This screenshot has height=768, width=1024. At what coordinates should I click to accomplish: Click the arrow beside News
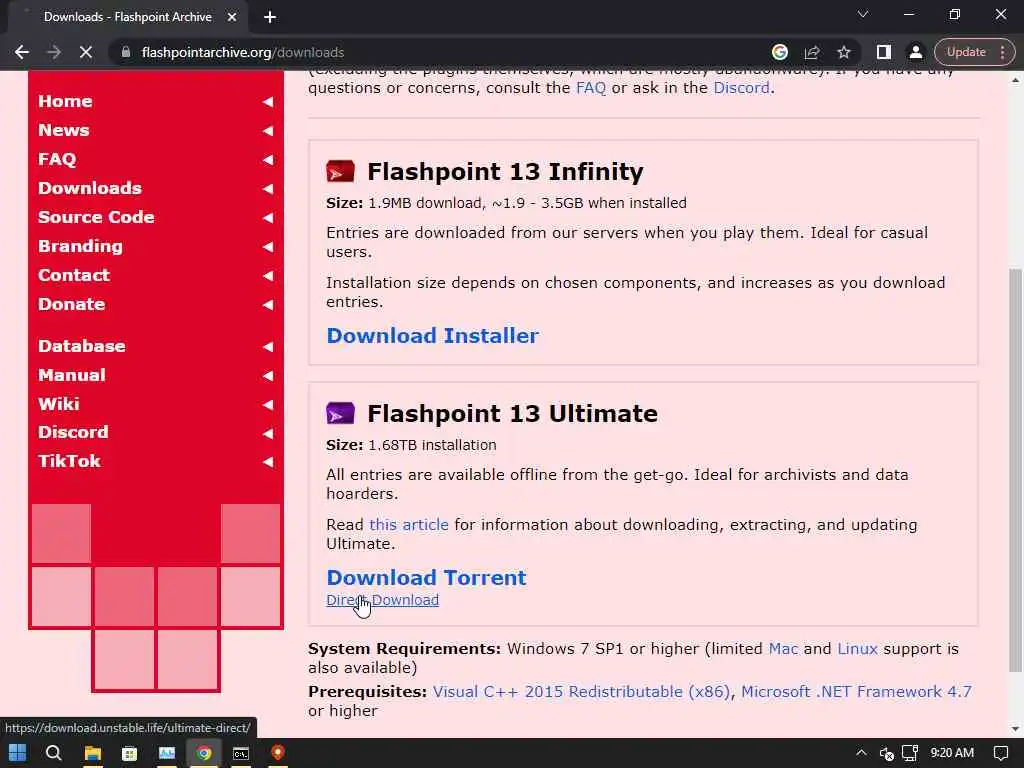tap(268, 131)
